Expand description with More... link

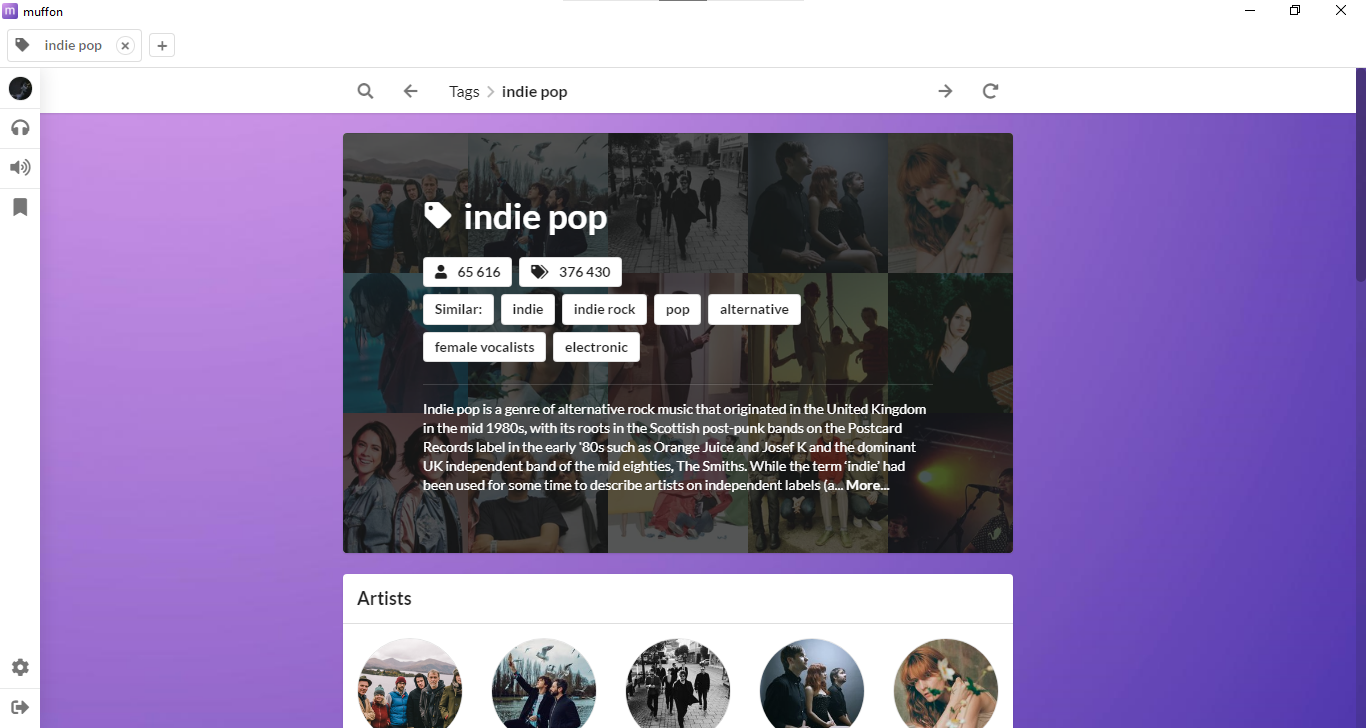867,485
